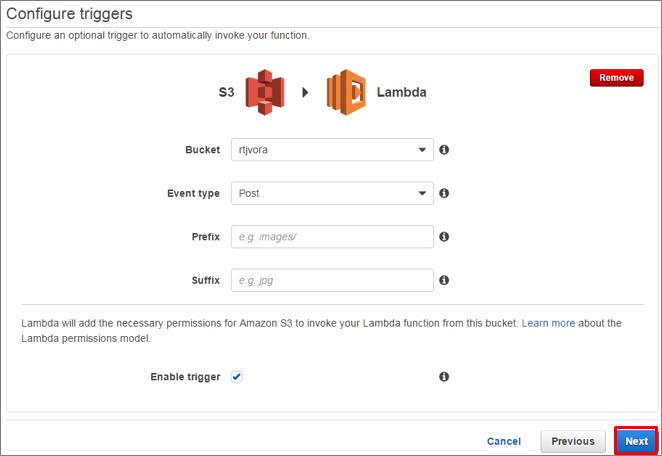Open the info icon beside the Suffix field
The image size is (662, 456).
click(444, 280)
